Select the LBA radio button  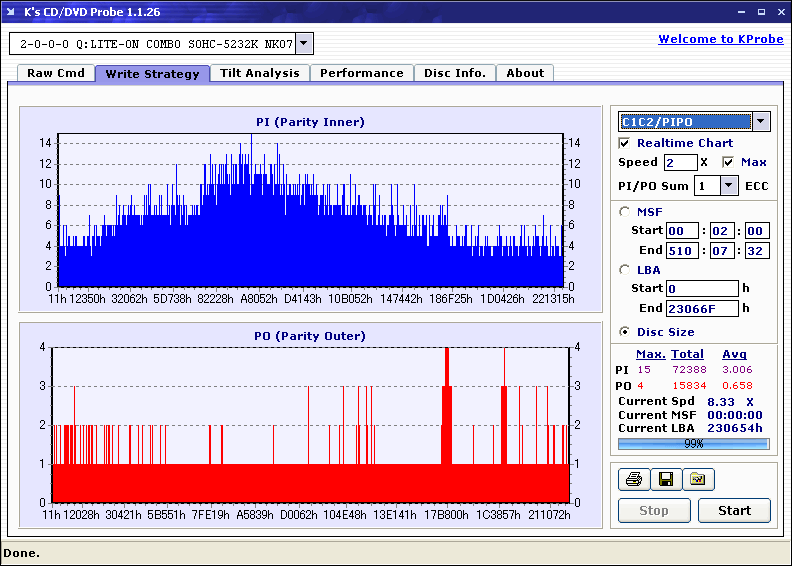click(x=625, y=269)
